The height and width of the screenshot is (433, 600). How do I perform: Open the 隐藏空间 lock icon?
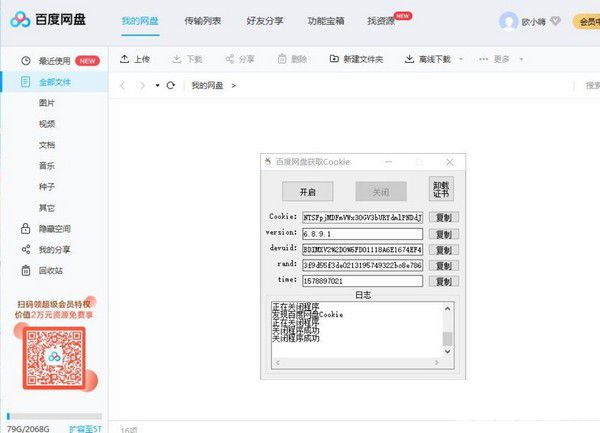tap(25, 228)
